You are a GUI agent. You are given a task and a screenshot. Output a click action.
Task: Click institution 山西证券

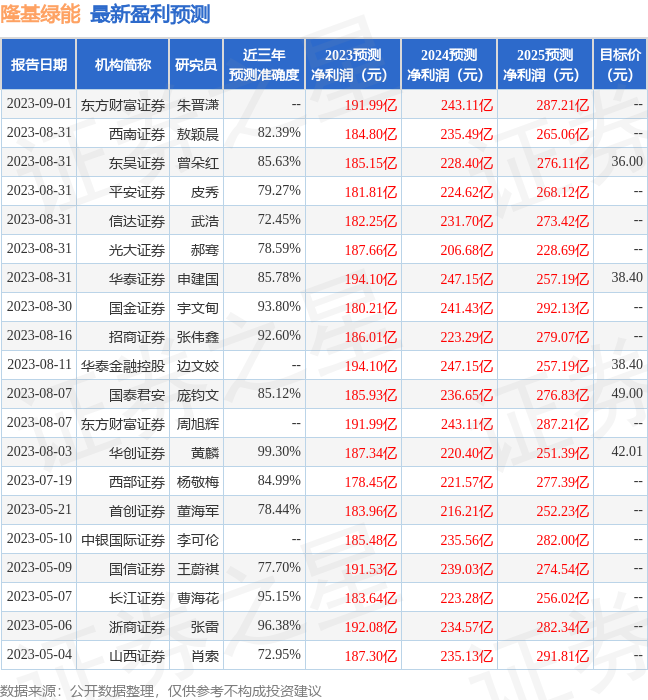point(137,656)
